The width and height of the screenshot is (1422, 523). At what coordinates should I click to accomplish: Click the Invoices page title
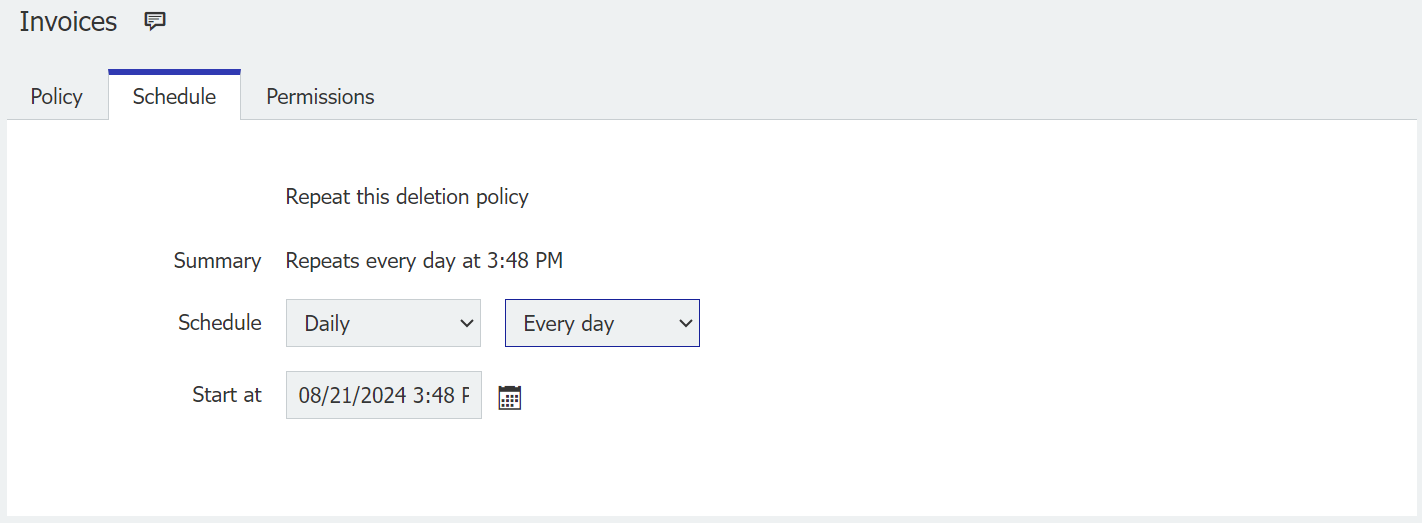point(68,21)
